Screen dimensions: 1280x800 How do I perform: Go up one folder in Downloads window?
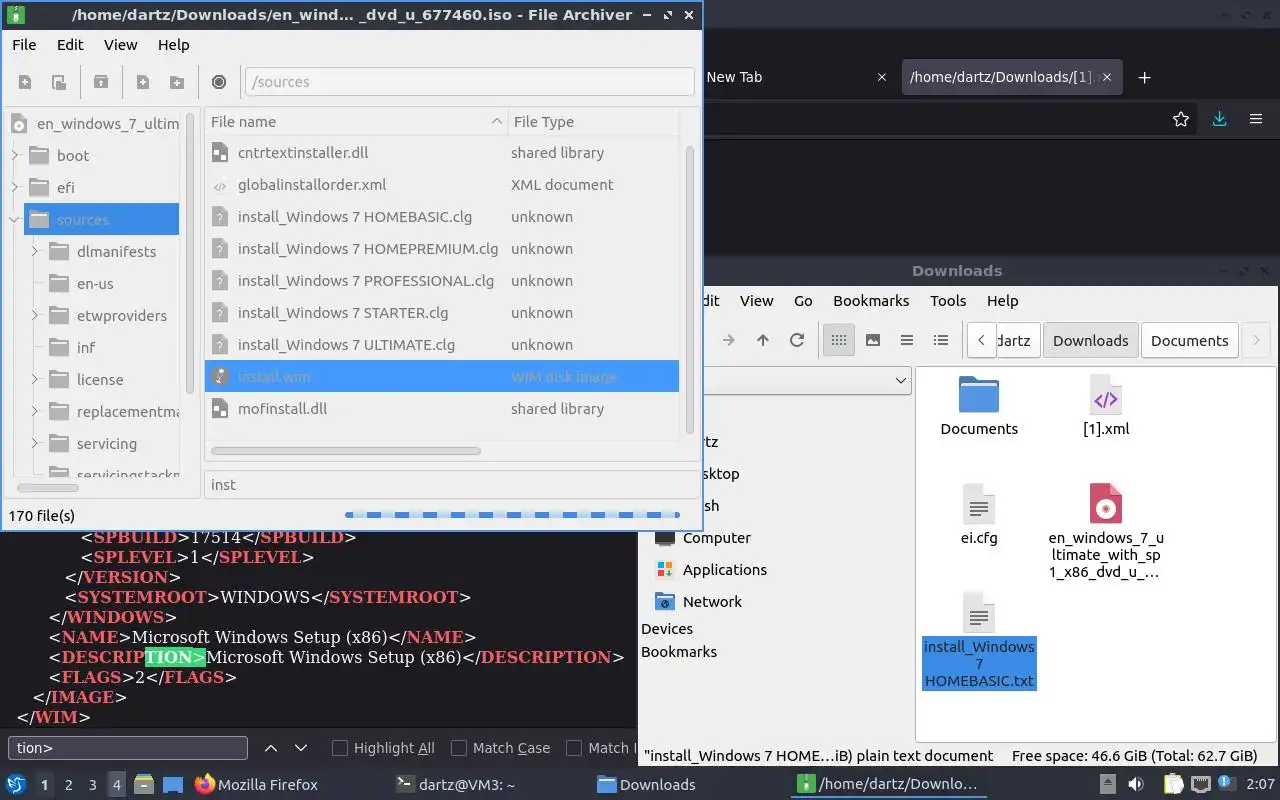click(763, 340)
